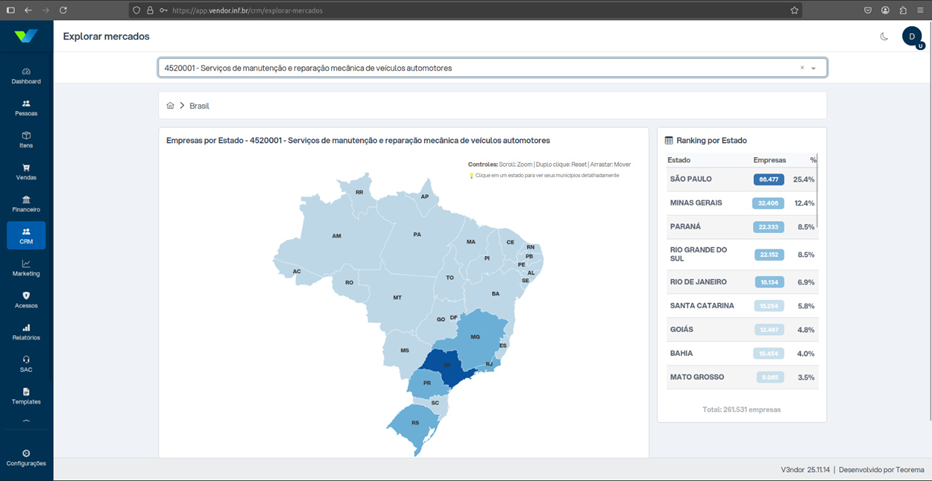The width and height of the screenshot is (932, 481).
Task: Toggle dark mode moon icon
Action: click(884, 37)
